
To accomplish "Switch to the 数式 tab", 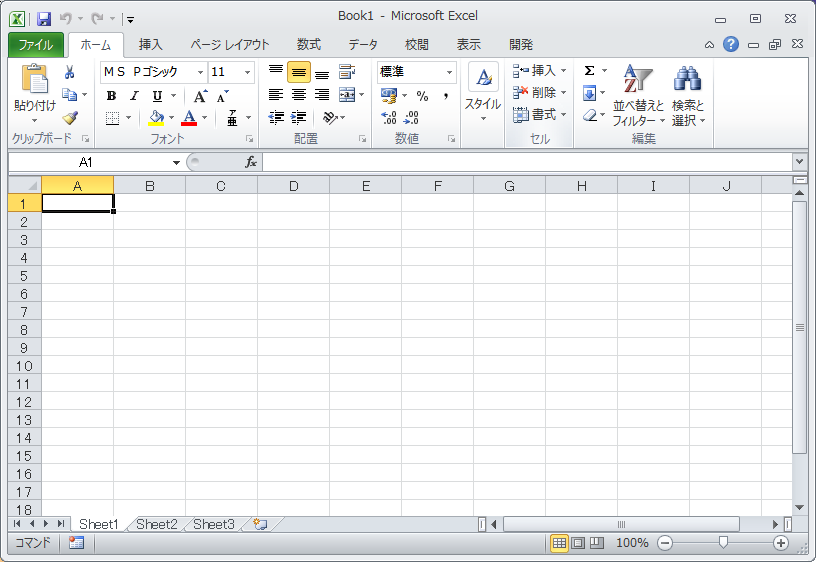I will pos(309,45).
